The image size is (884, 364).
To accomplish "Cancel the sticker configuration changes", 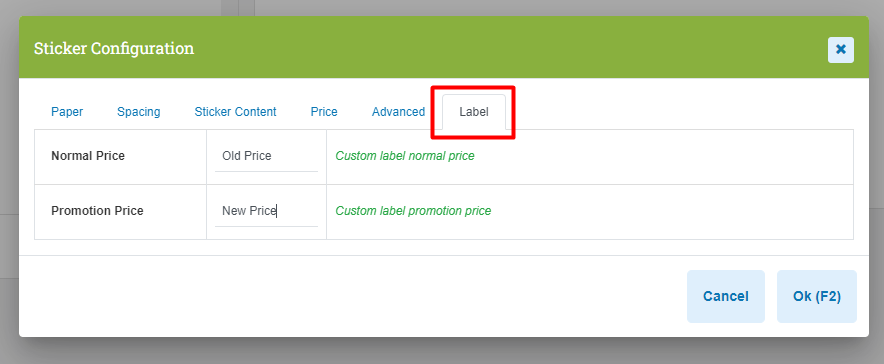I will tap(726, 296).
